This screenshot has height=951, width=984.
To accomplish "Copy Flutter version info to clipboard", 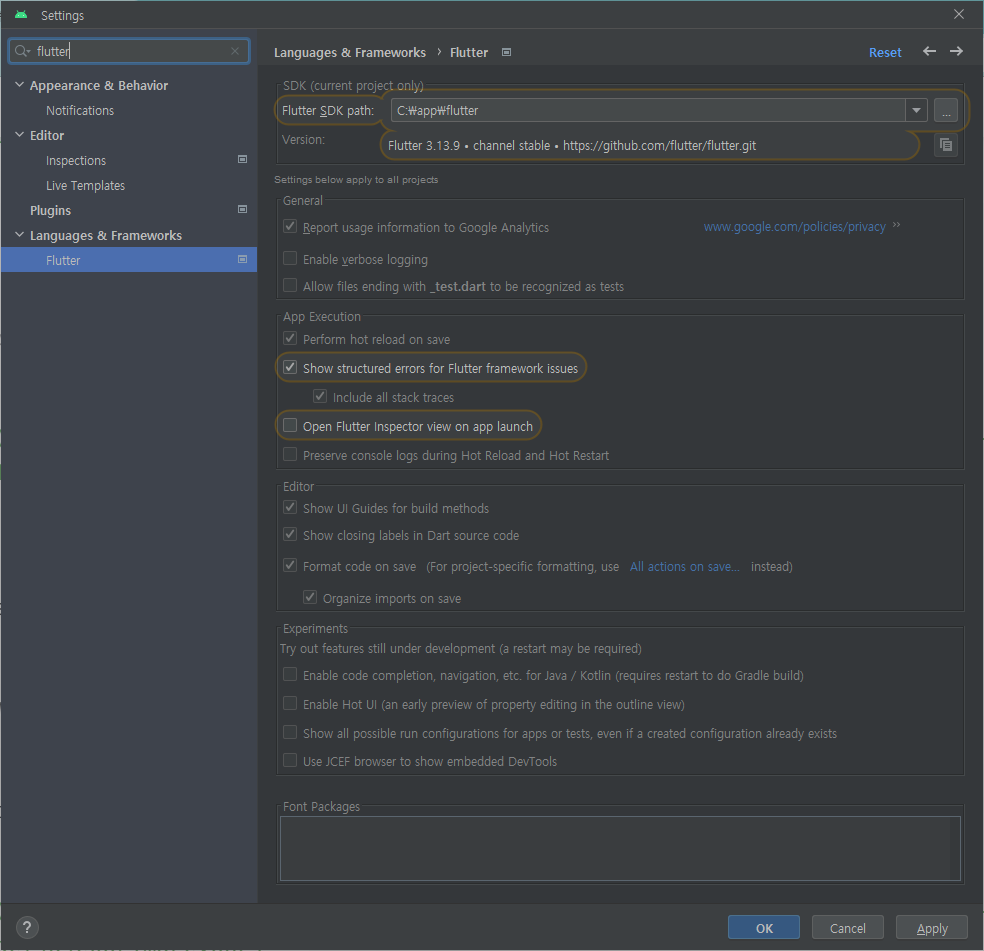I will 946,146.
